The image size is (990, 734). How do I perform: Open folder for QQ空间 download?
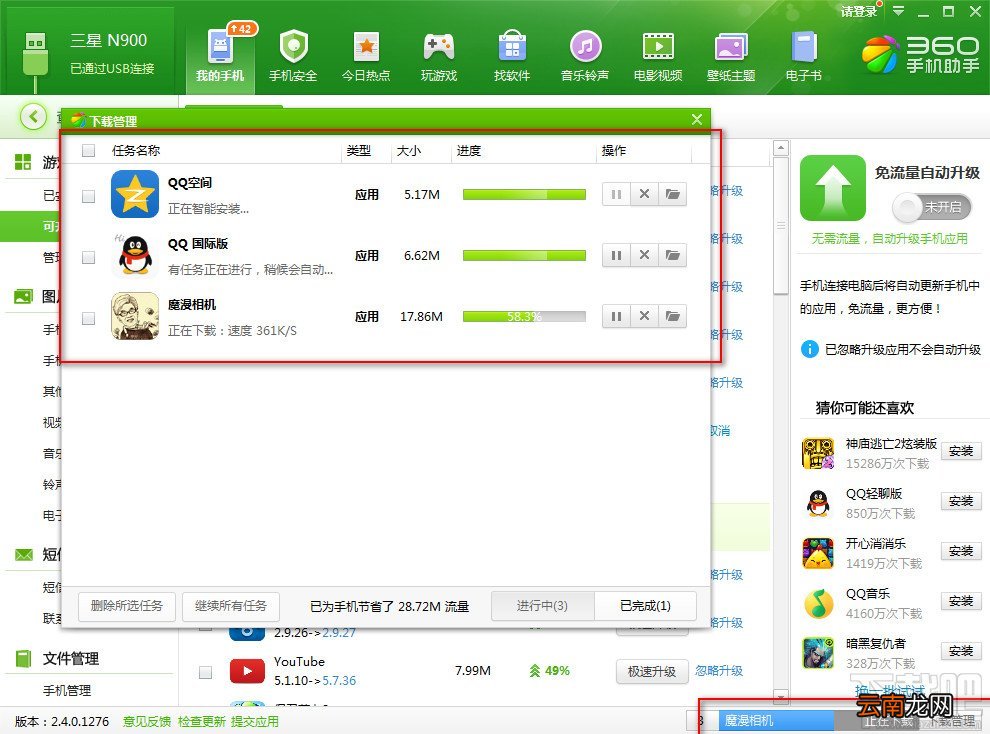click(x=672, y=194)
